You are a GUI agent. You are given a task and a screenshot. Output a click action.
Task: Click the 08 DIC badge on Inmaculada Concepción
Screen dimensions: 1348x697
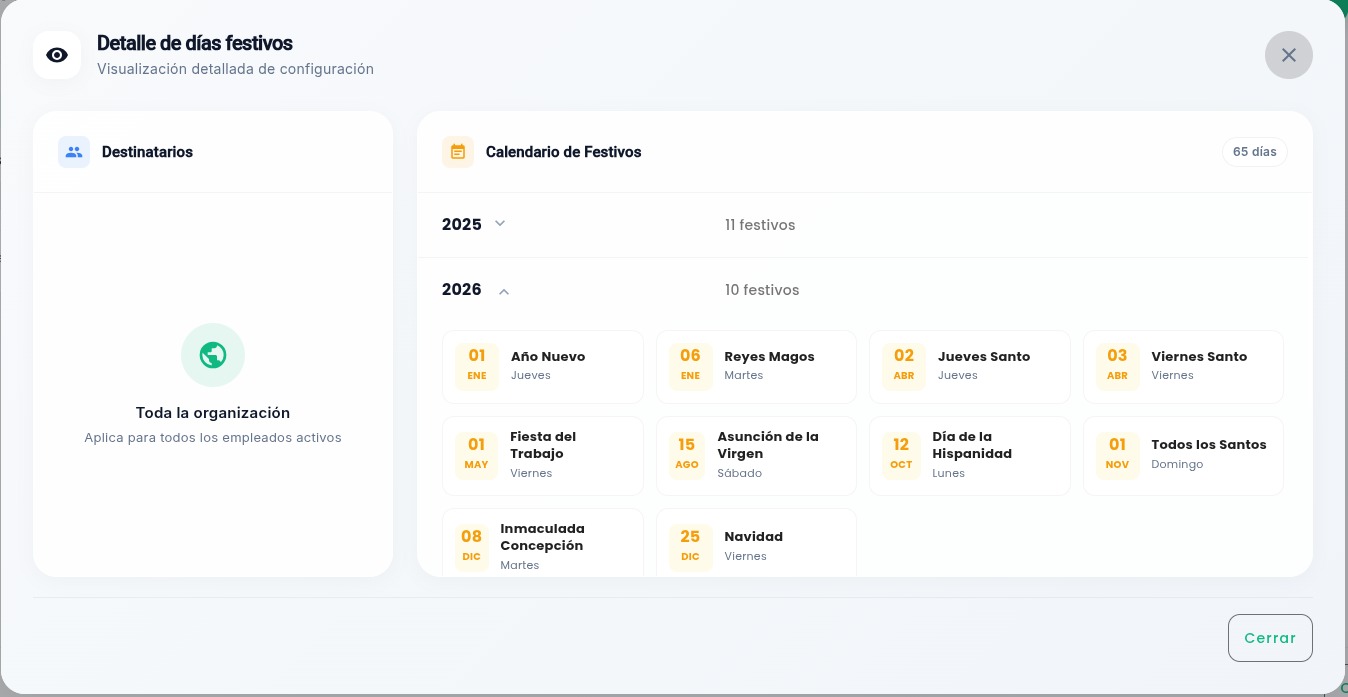pyautogui.click(x=471, y=546)
